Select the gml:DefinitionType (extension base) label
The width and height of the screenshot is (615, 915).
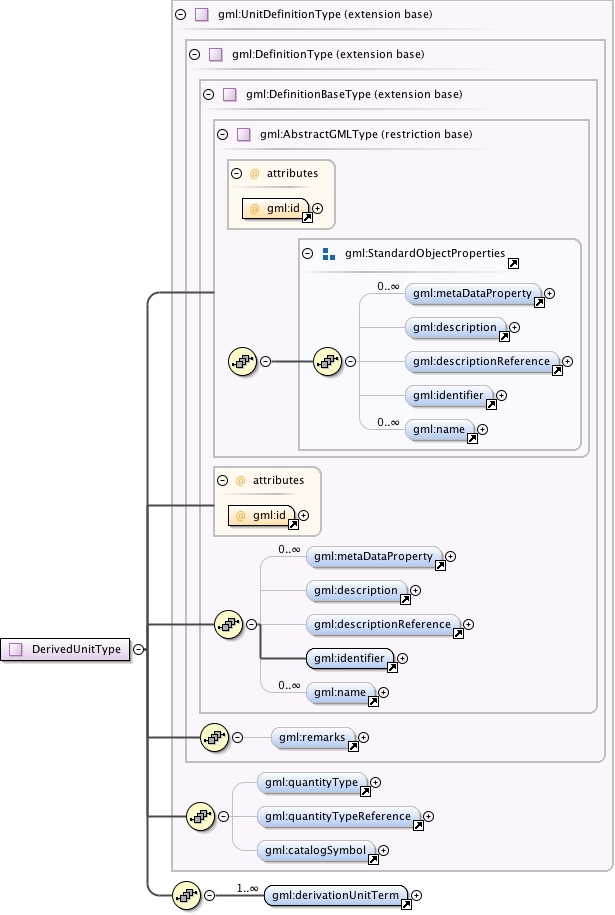point(328,54)
